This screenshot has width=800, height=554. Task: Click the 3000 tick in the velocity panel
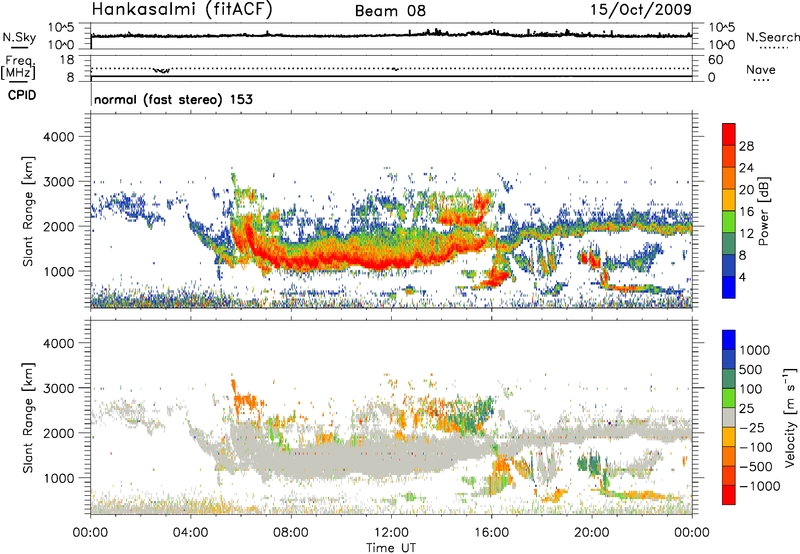[x=58, y=388]
